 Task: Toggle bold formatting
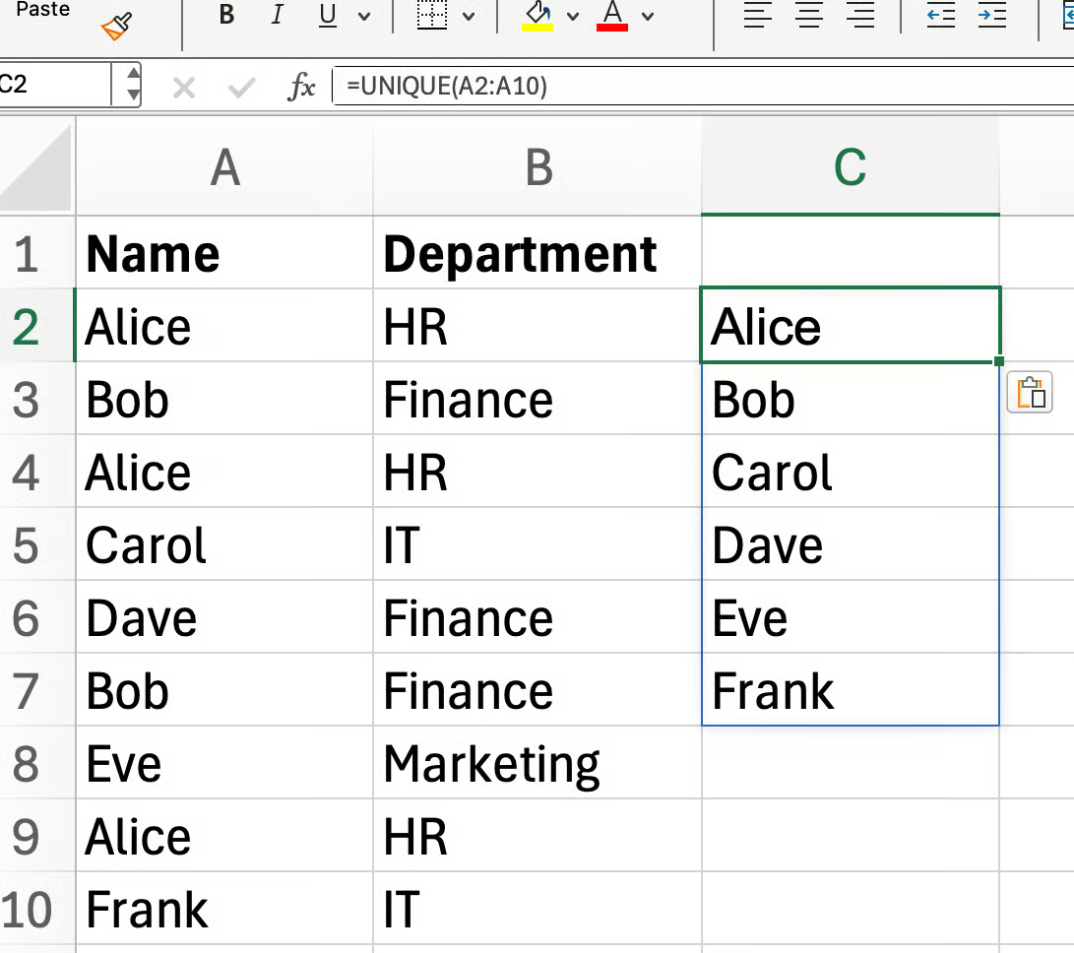point(226,15)
